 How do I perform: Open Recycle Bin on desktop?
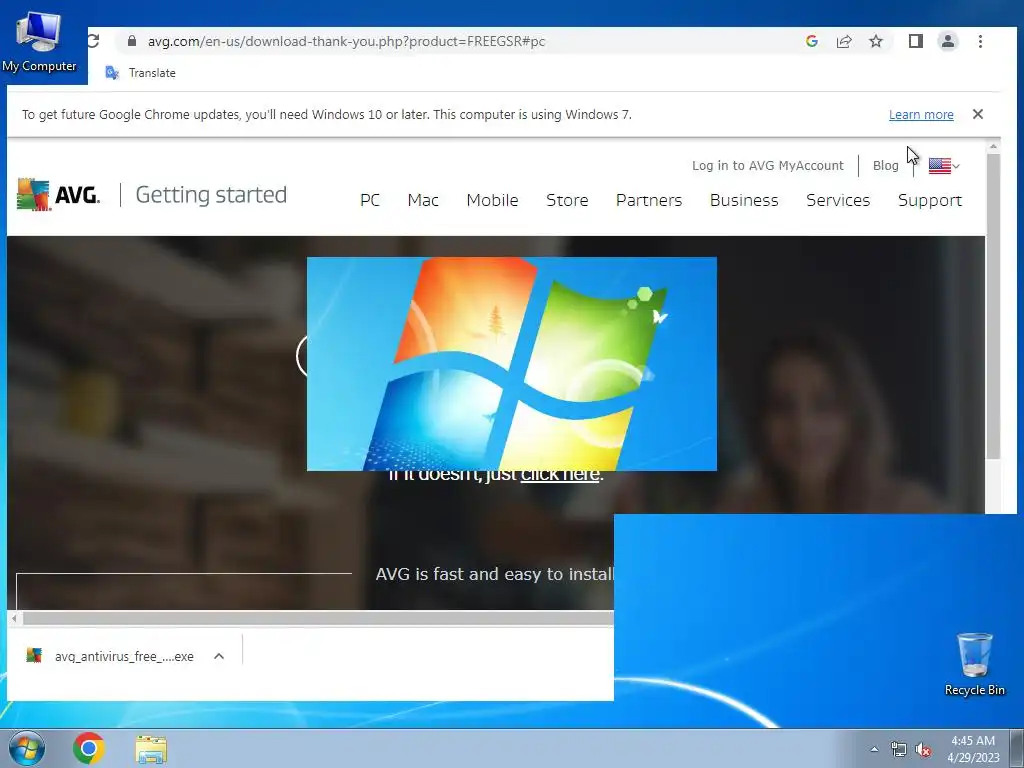click(x=974, y=664)
